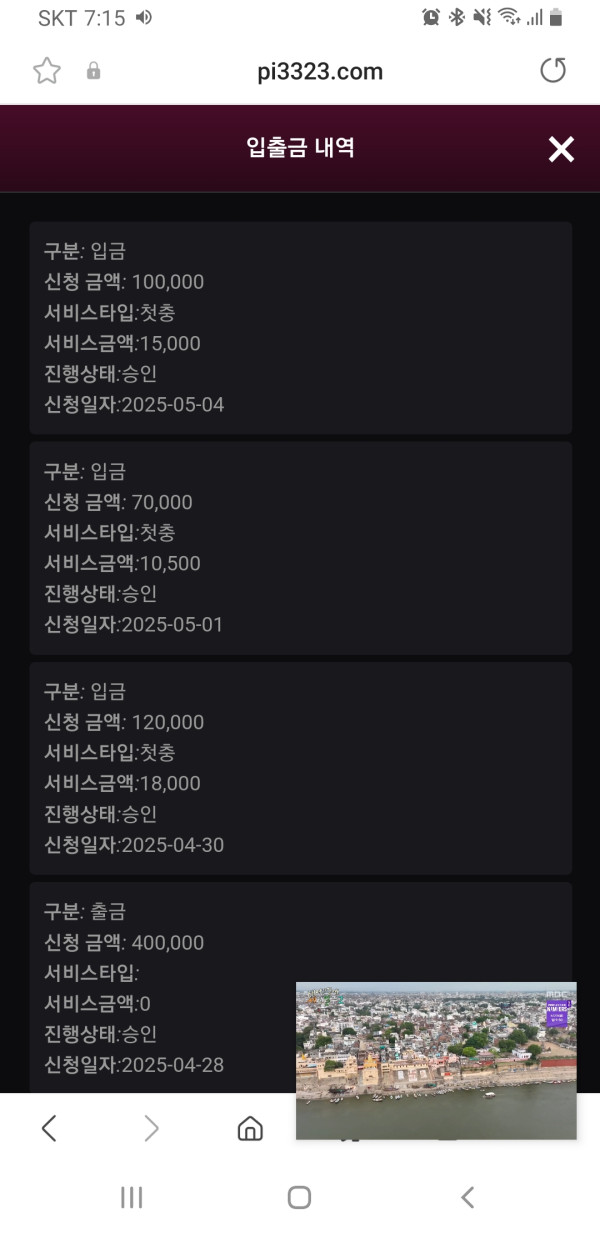Close the 입출금 내역 panel
This screenshot has width=600, height=1233.
pyautogui.click(x=561, y=149)
